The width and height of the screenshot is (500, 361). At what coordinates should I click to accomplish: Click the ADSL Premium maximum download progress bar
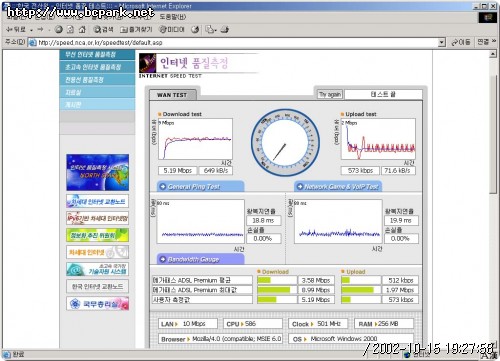(277, 290)
